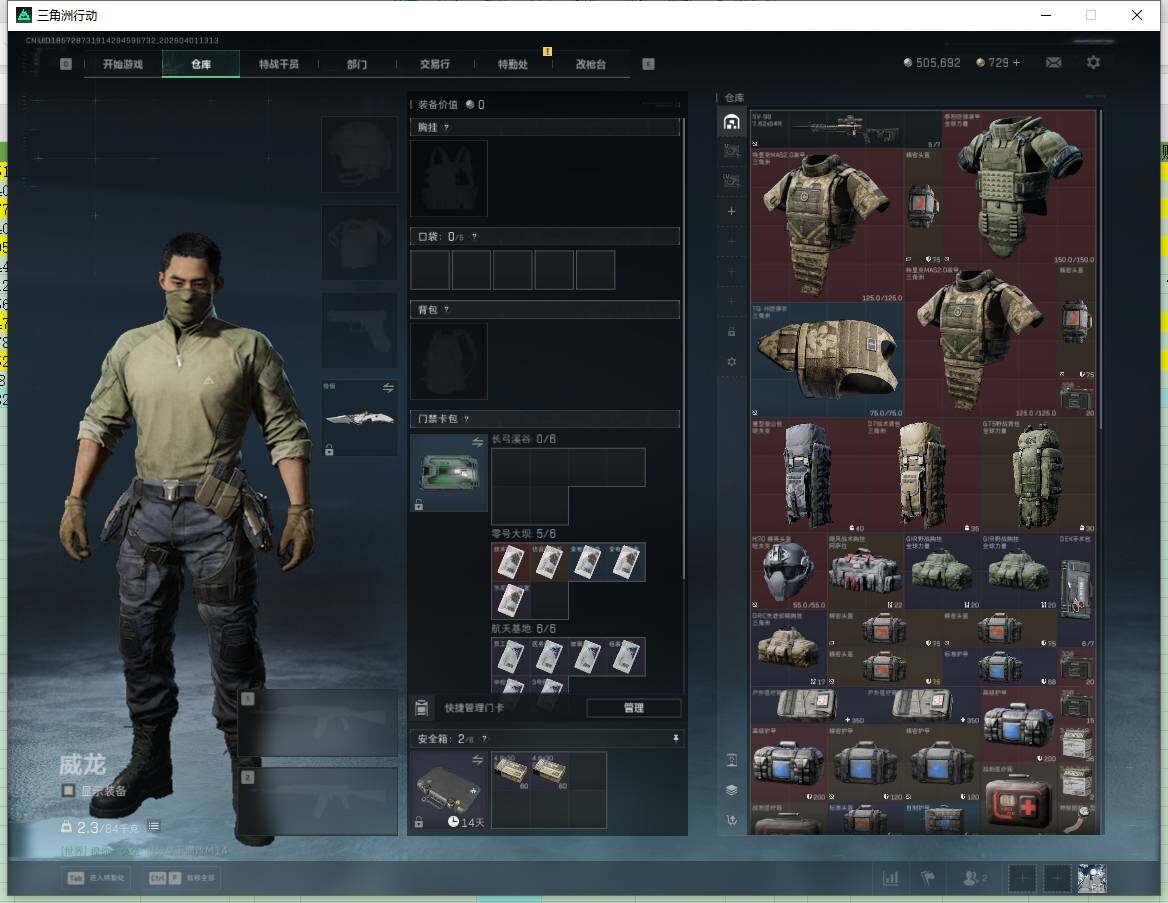Select the 仓库 tab
The image size is (1168, 903).
201,64
